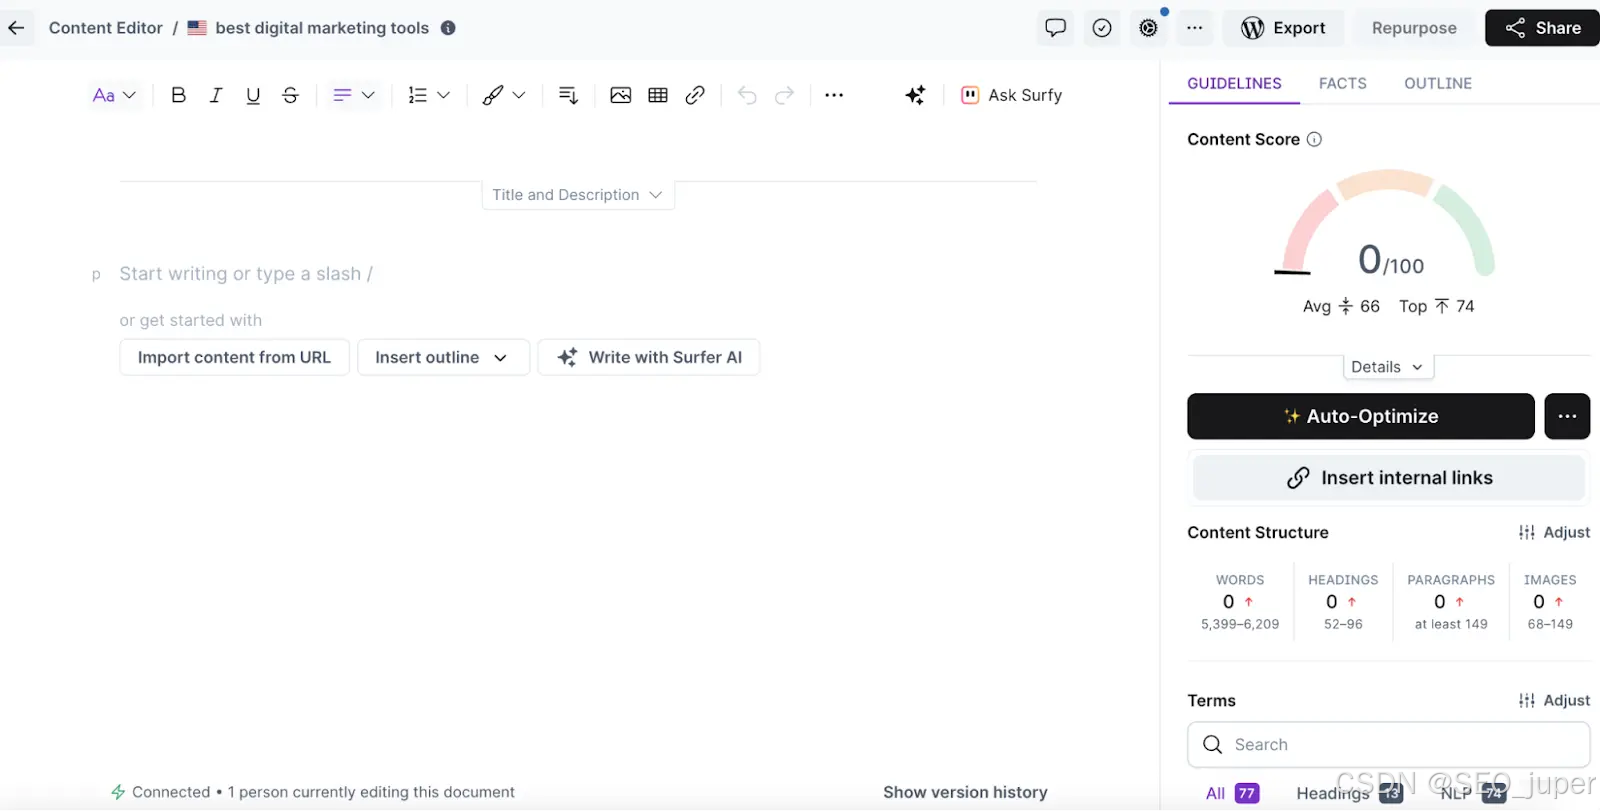Toggle underline text formatting

[253, 95]
